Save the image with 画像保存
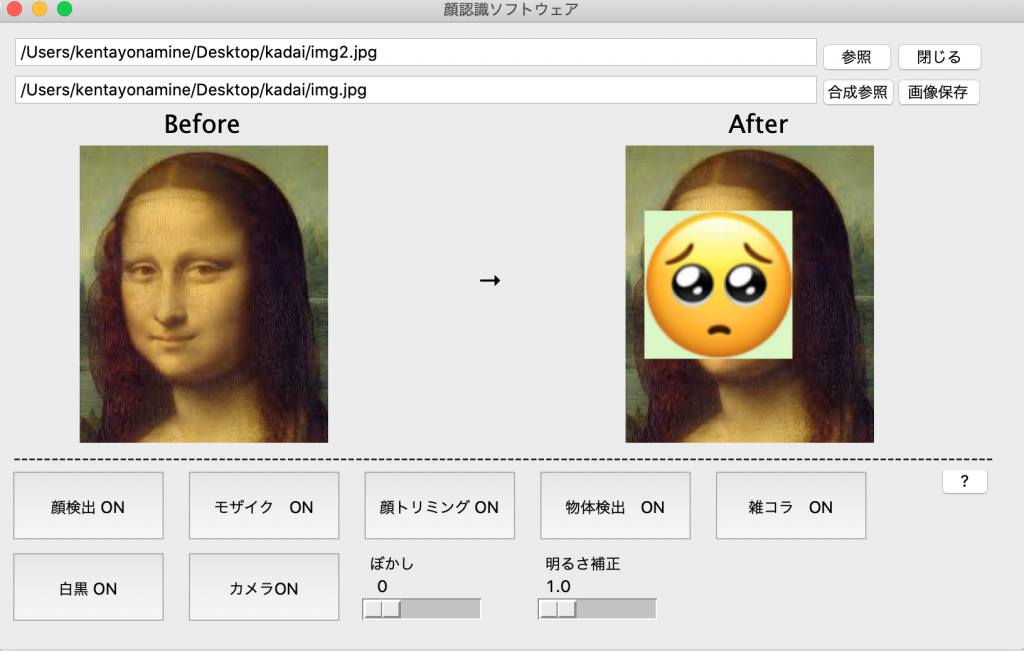The height and width of the screenshot is (651, 1024). point(938,92)
